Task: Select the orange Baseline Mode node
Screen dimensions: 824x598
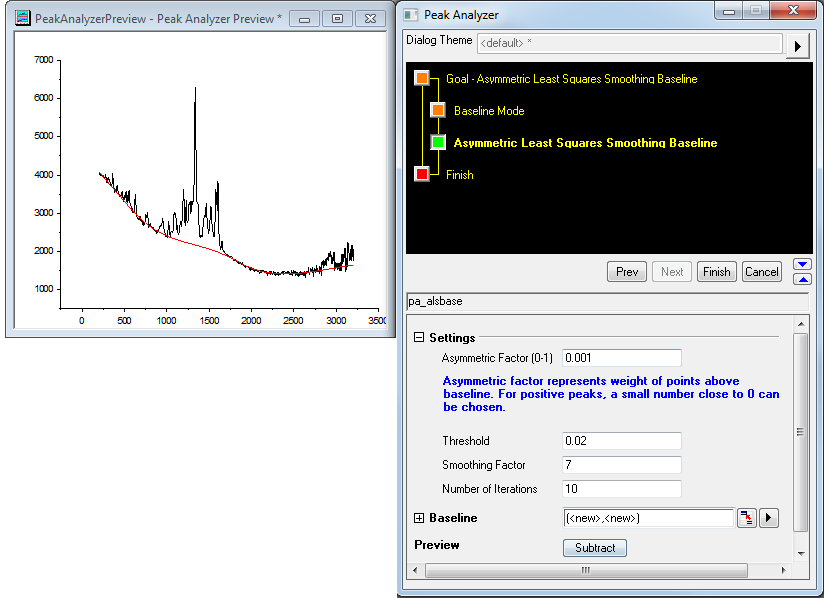Action: [438, 110]
